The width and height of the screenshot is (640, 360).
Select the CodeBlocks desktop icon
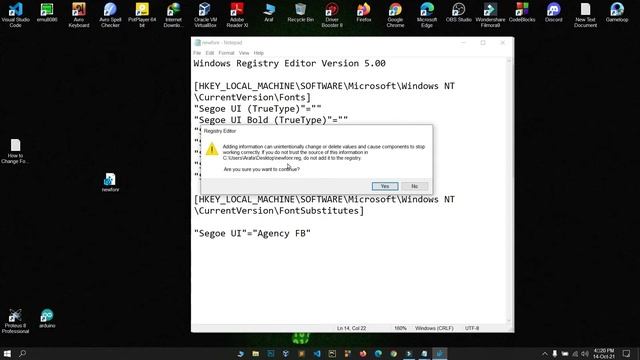522,12
